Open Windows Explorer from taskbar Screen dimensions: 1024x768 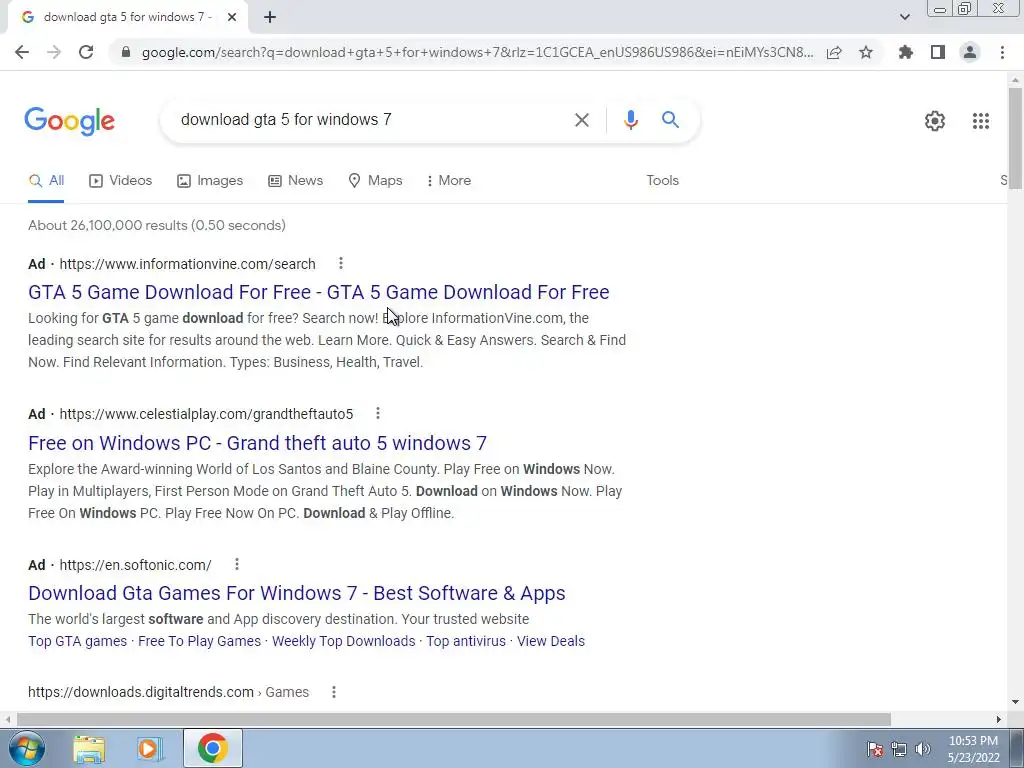89,748
